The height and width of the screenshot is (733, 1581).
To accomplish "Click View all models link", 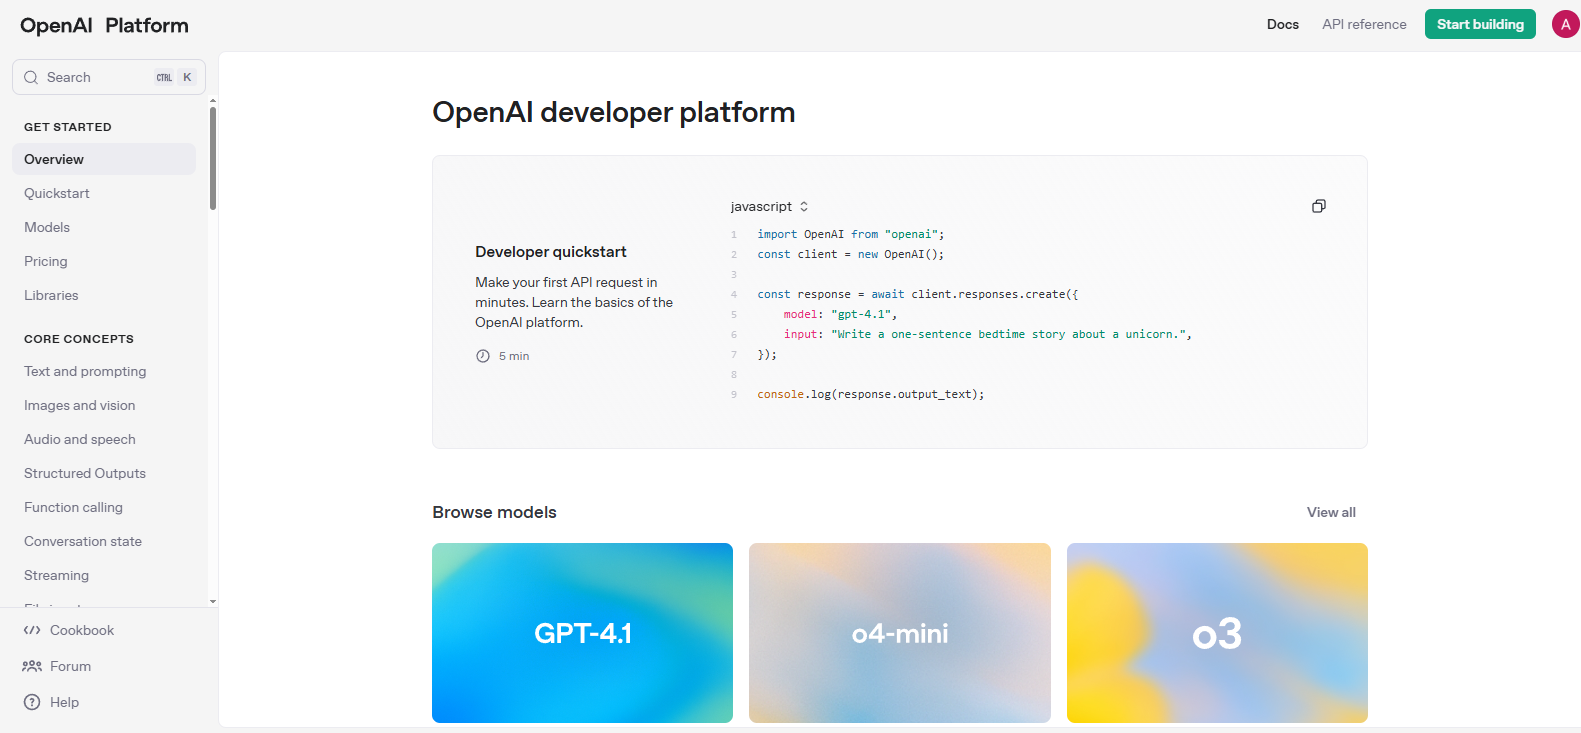I will point(1330,512).
